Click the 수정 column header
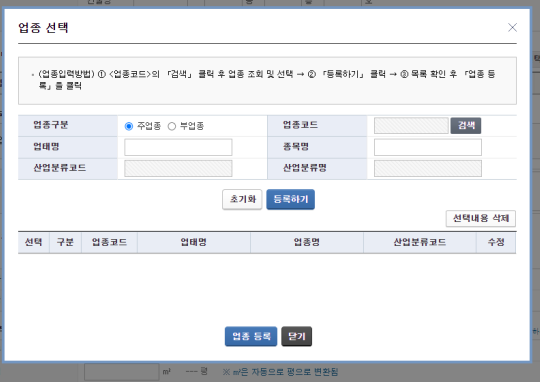This screenshot has width=540, height=382. pyautogui.click(x=496, y=242)
